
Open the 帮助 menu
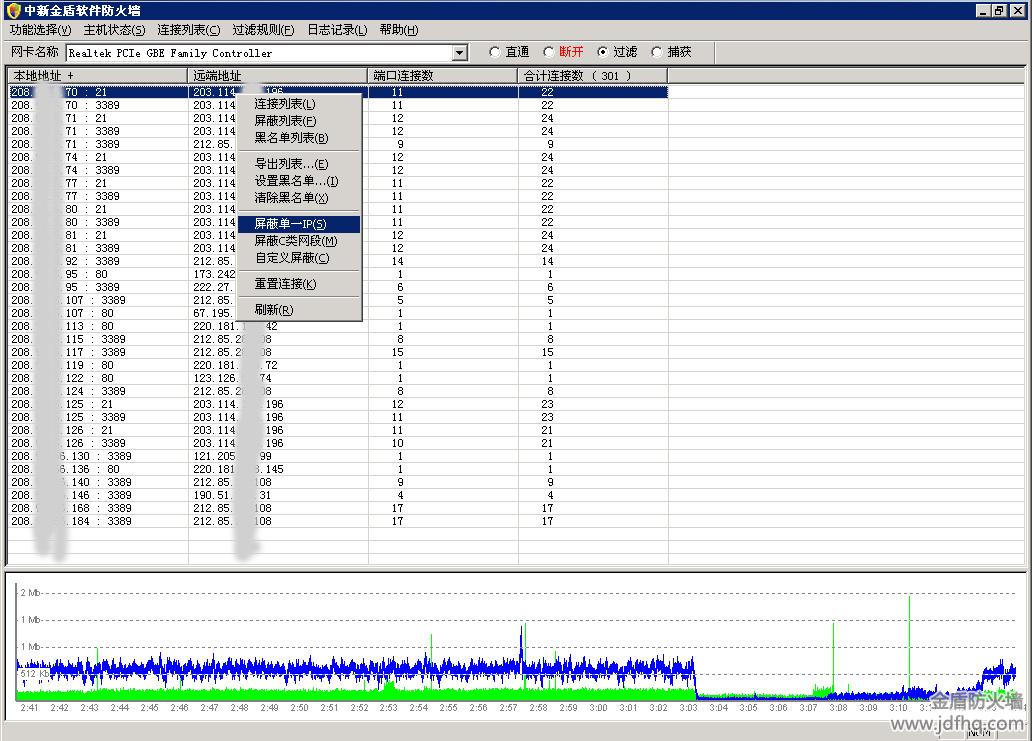coord(399,30)
